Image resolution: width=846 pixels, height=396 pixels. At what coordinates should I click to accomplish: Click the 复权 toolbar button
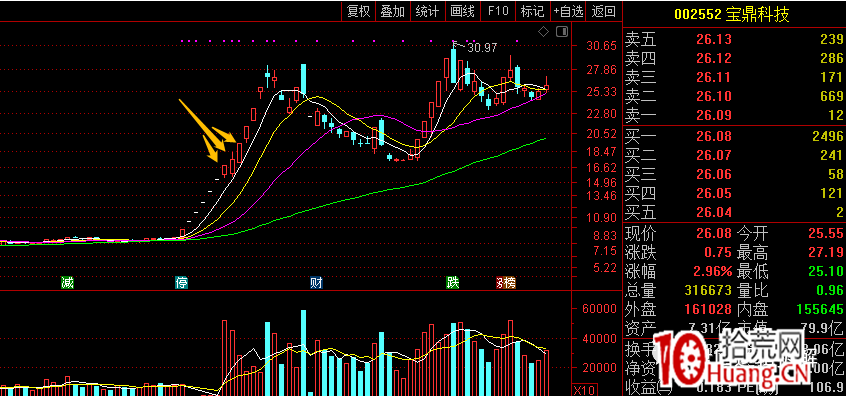[x=359, y=11]
